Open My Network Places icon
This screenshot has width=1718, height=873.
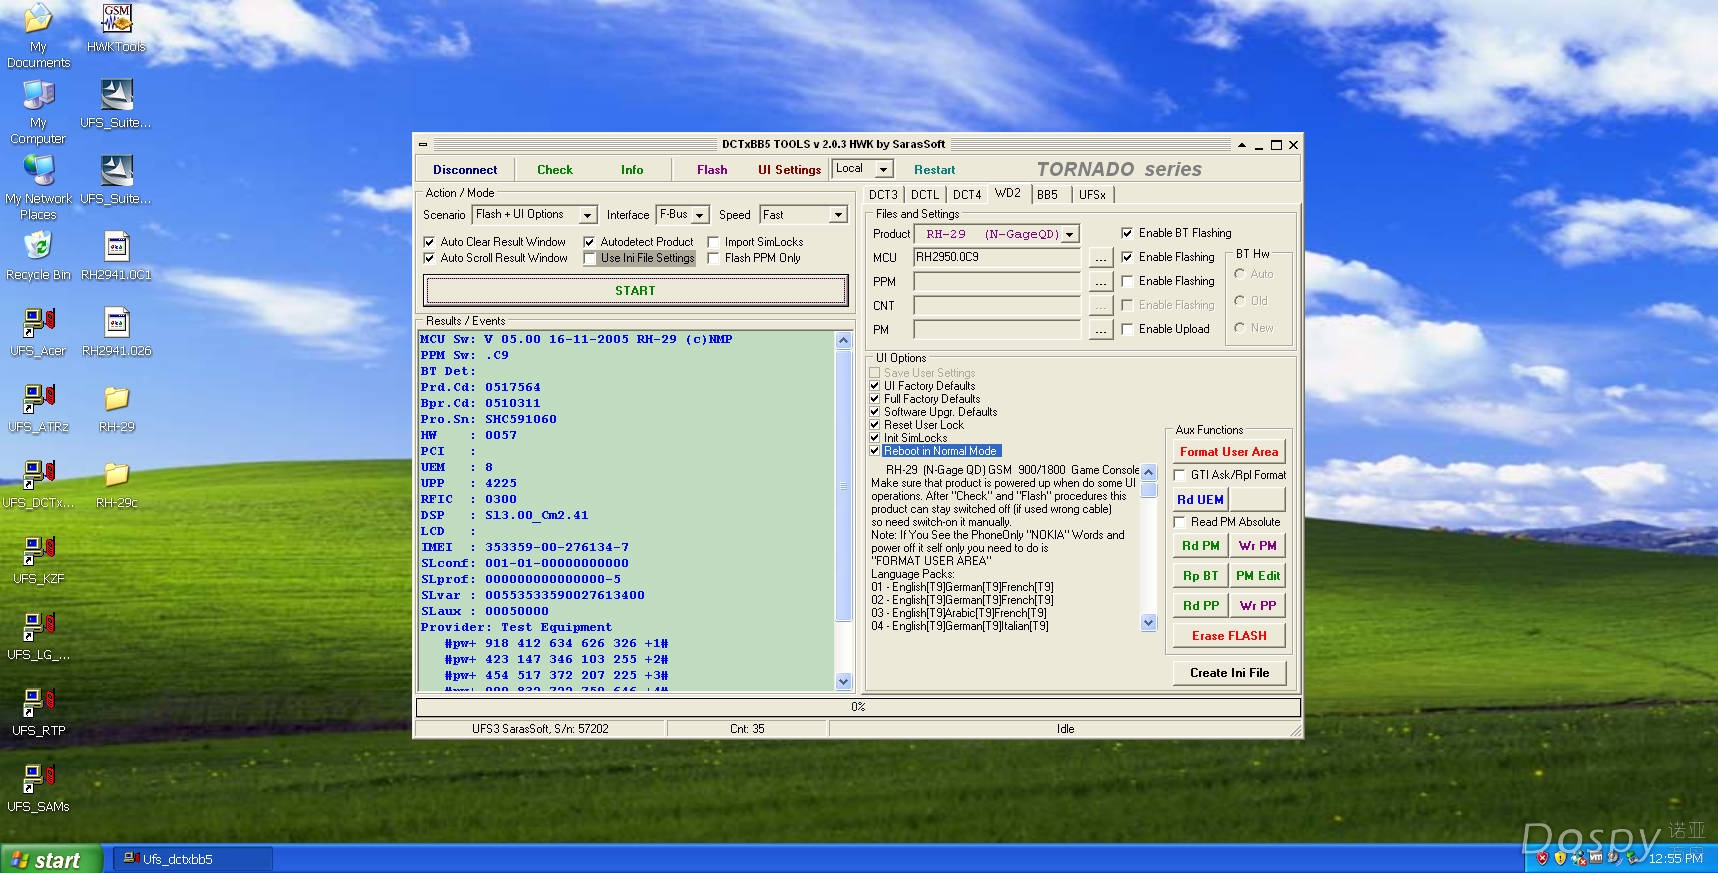point(38,187)
